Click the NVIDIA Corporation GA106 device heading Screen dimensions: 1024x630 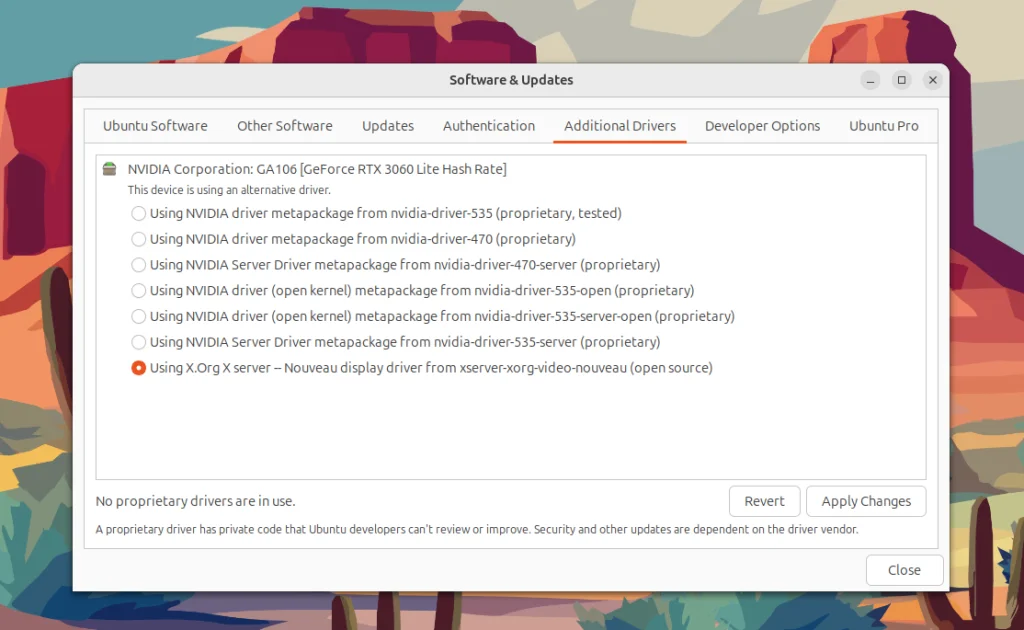tap(317, 169)
